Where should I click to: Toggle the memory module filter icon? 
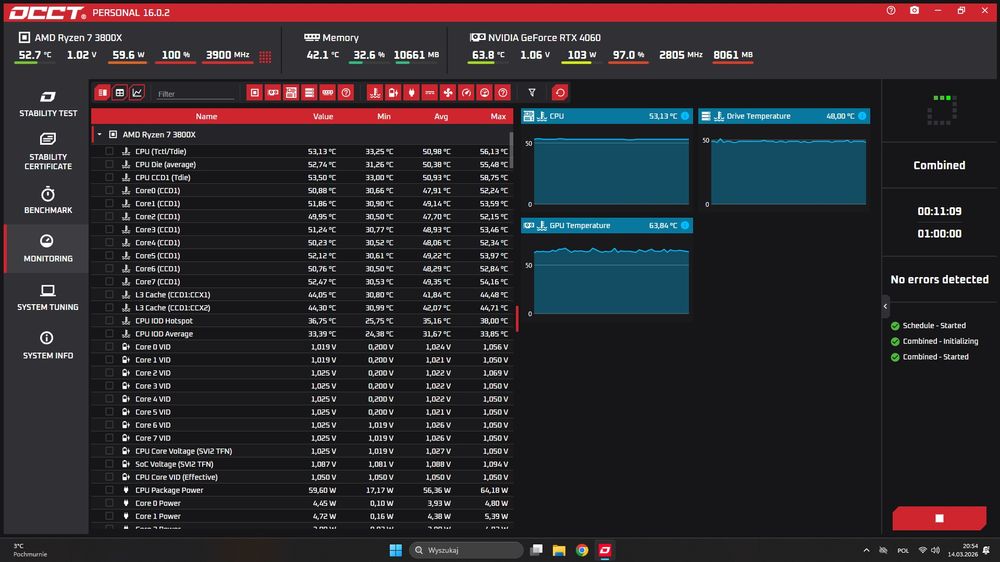tap(328, 93)
